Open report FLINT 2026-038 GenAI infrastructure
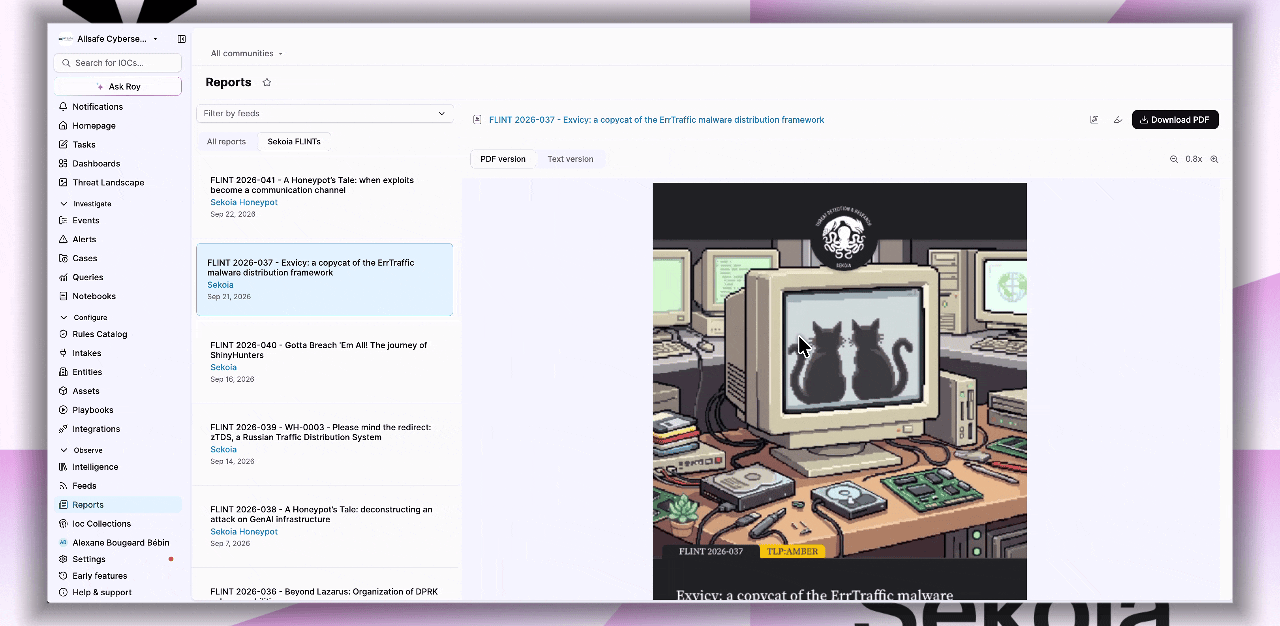Image resolution: width=1280 pixels, height=626 pixels. click(325, 526)
